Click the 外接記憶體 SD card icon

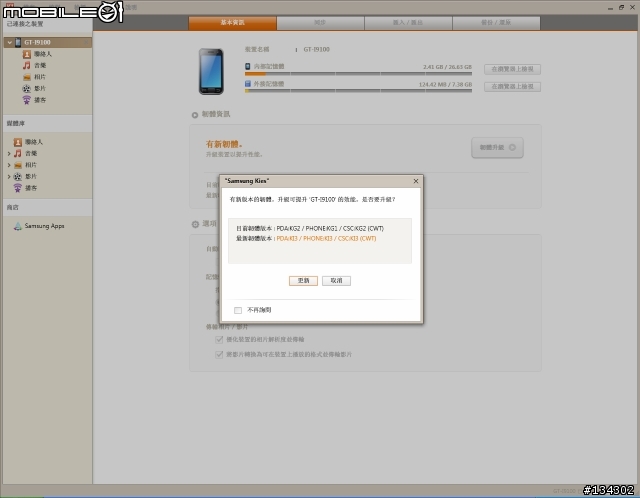247,84
